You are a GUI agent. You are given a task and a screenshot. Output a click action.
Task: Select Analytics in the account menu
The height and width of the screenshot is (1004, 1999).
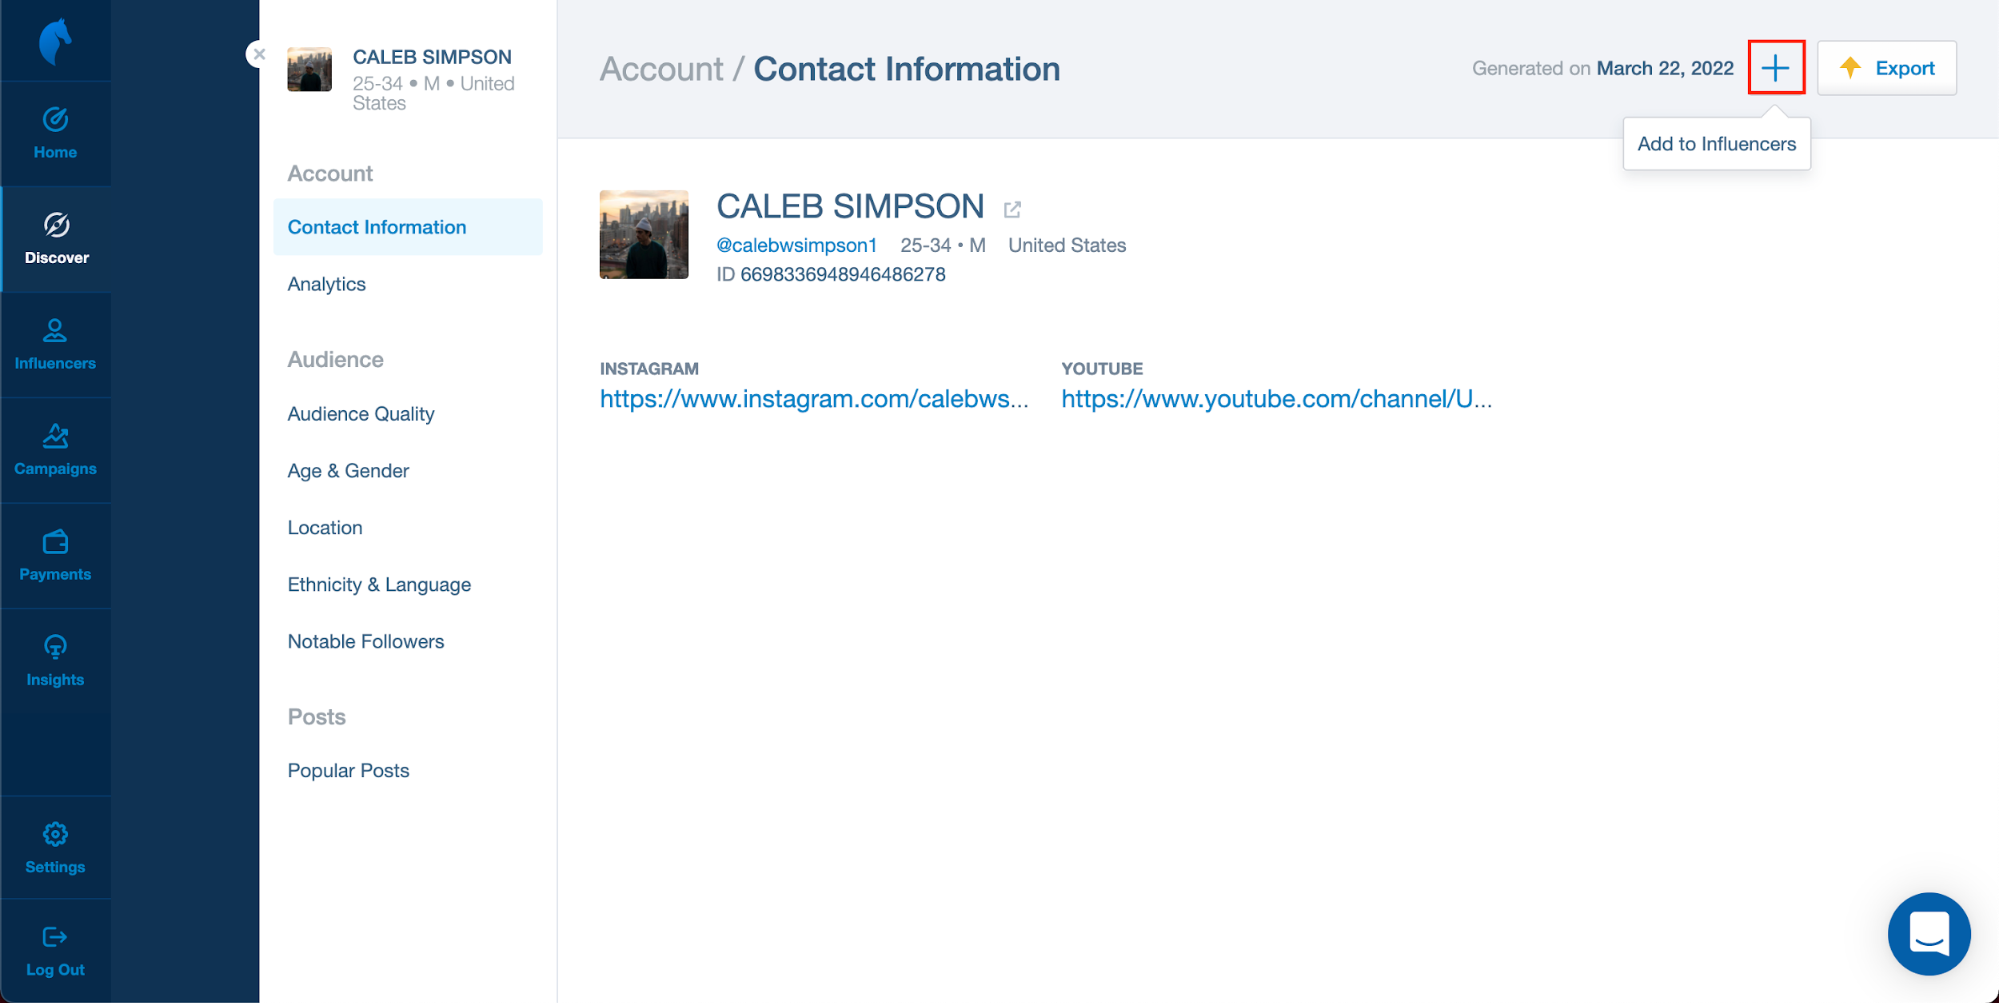click(x=327, y=284)
